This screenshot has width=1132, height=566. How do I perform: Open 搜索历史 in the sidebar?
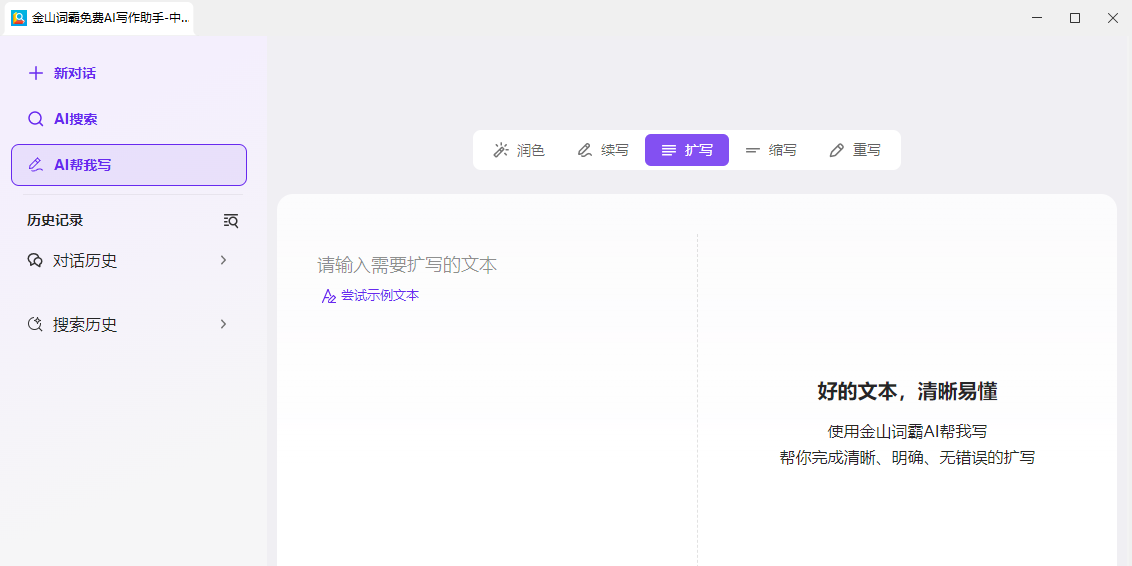(129, 324)
